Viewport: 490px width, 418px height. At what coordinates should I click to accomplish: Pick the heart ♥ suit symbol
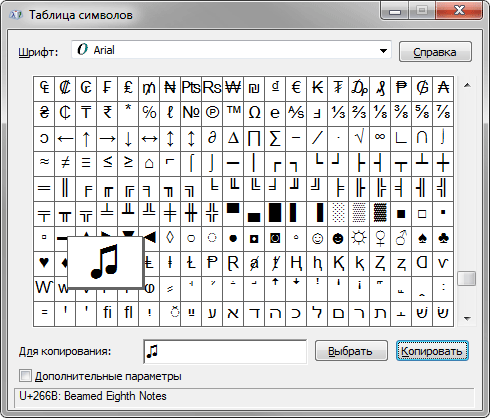pos(44,264)
